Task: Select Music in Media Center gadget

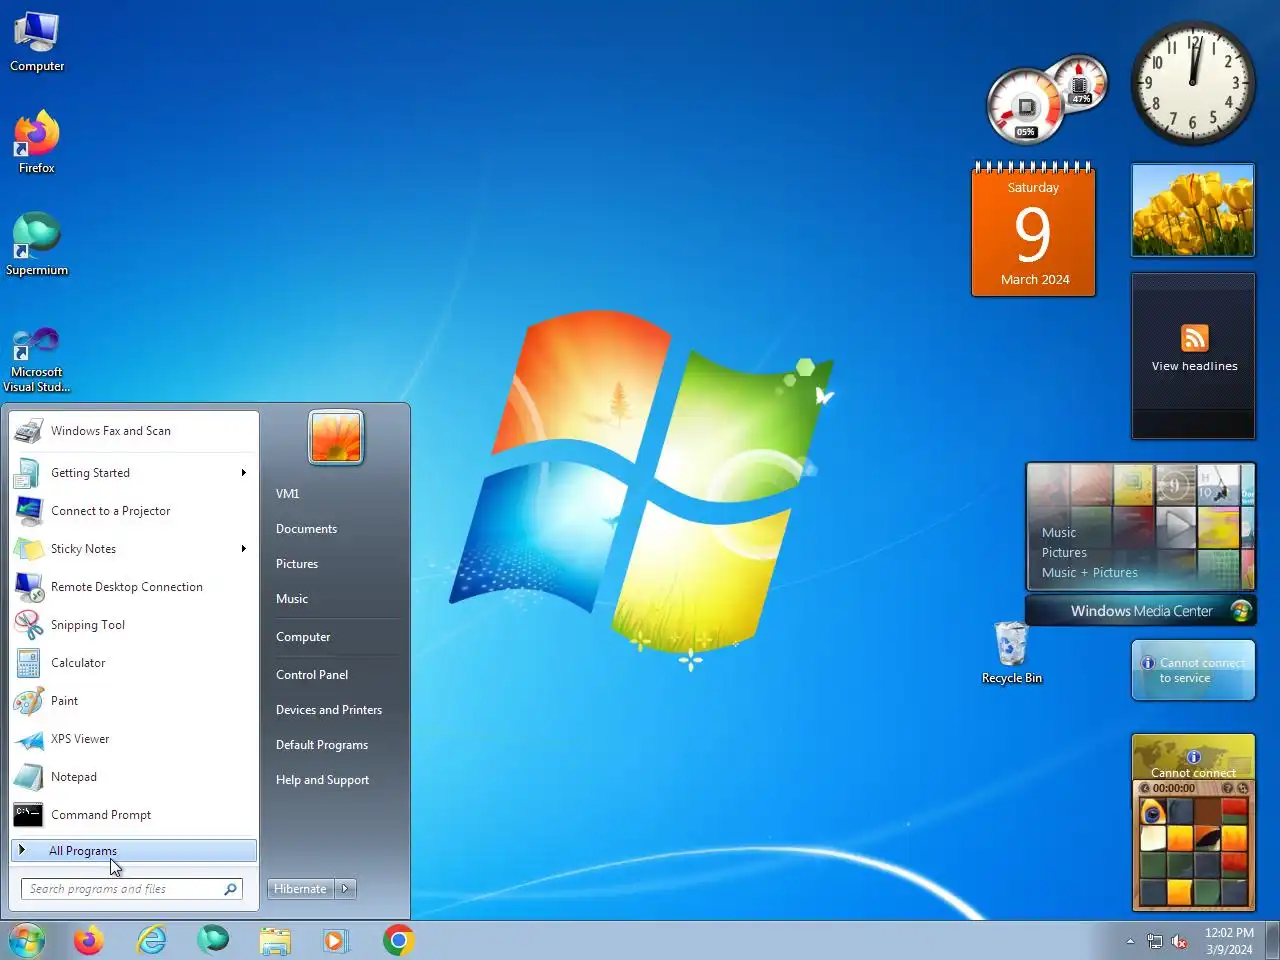Action: click(x=1059, y=533)
